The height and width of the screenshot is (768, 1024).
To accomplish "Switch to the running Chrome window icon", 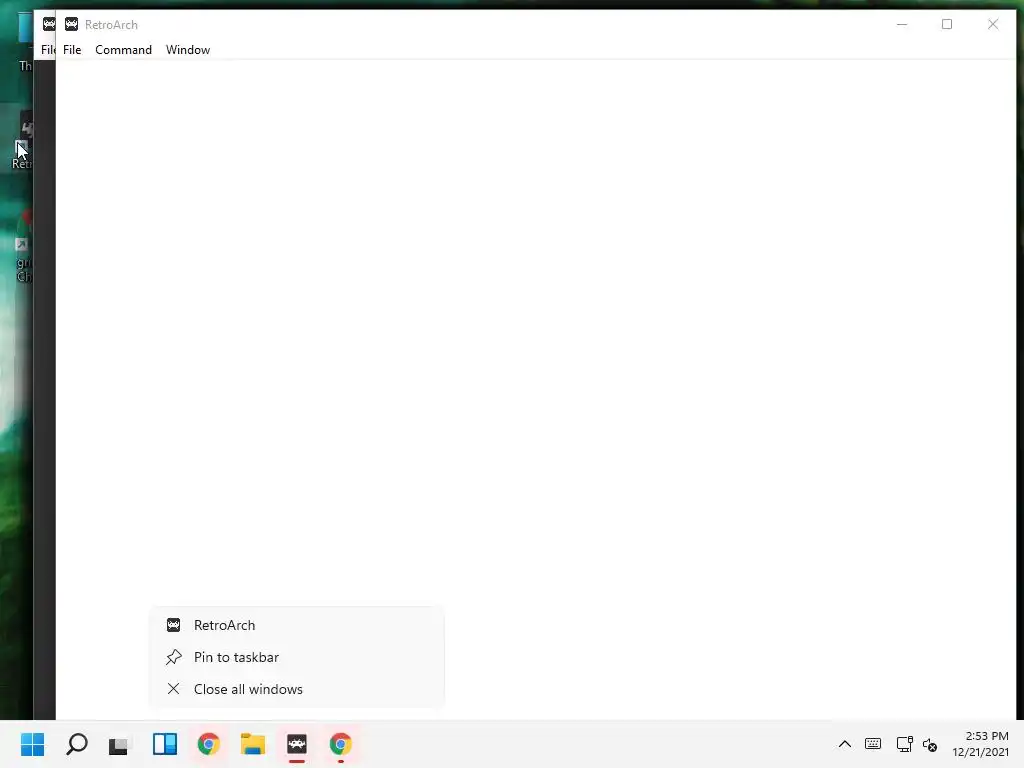I will pos(340,744).
